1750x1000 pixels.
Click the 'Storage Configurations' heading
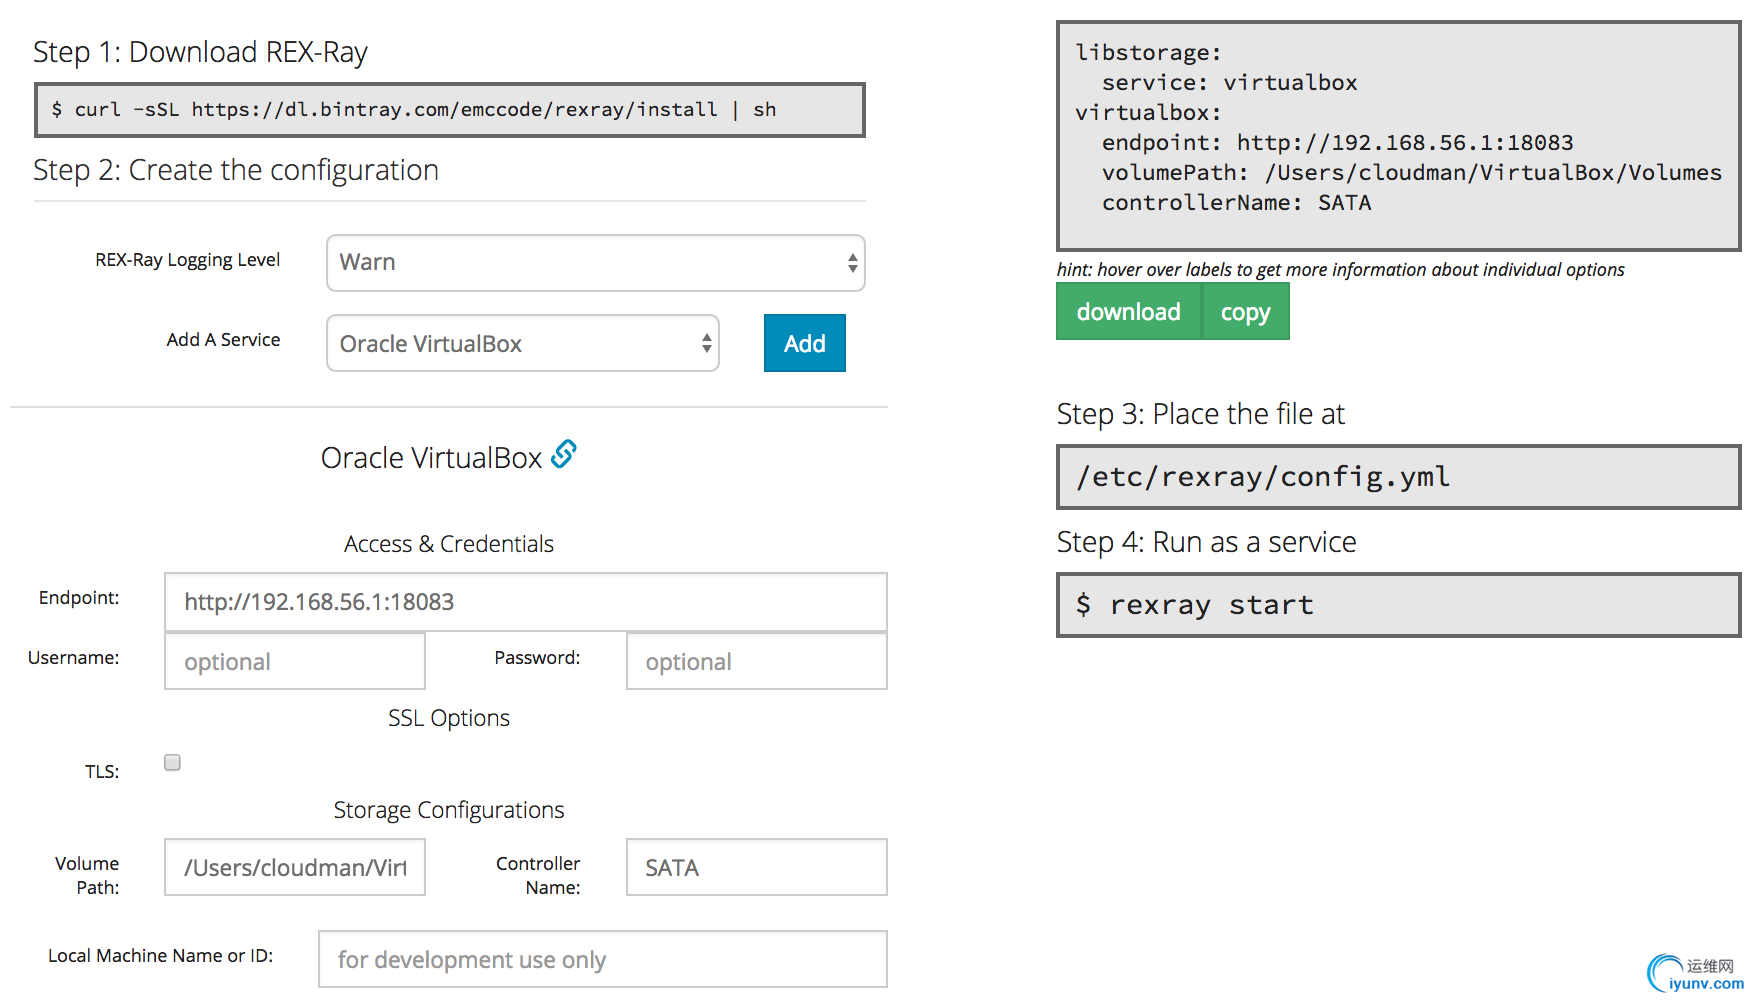[449, 810]
